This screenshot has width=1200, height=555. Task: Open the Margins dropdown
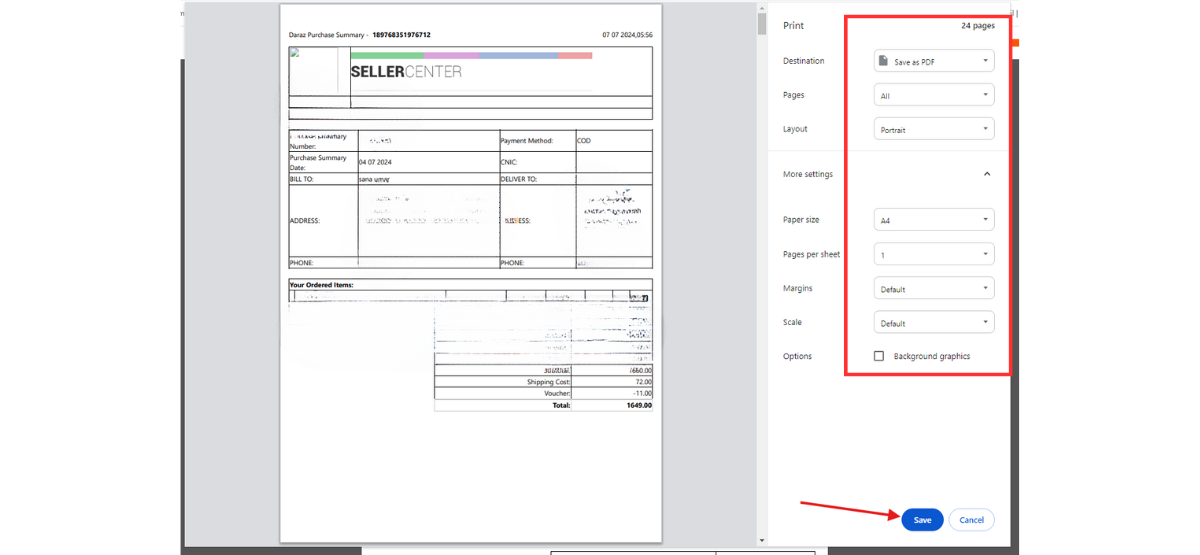click(x=933, y=289)
